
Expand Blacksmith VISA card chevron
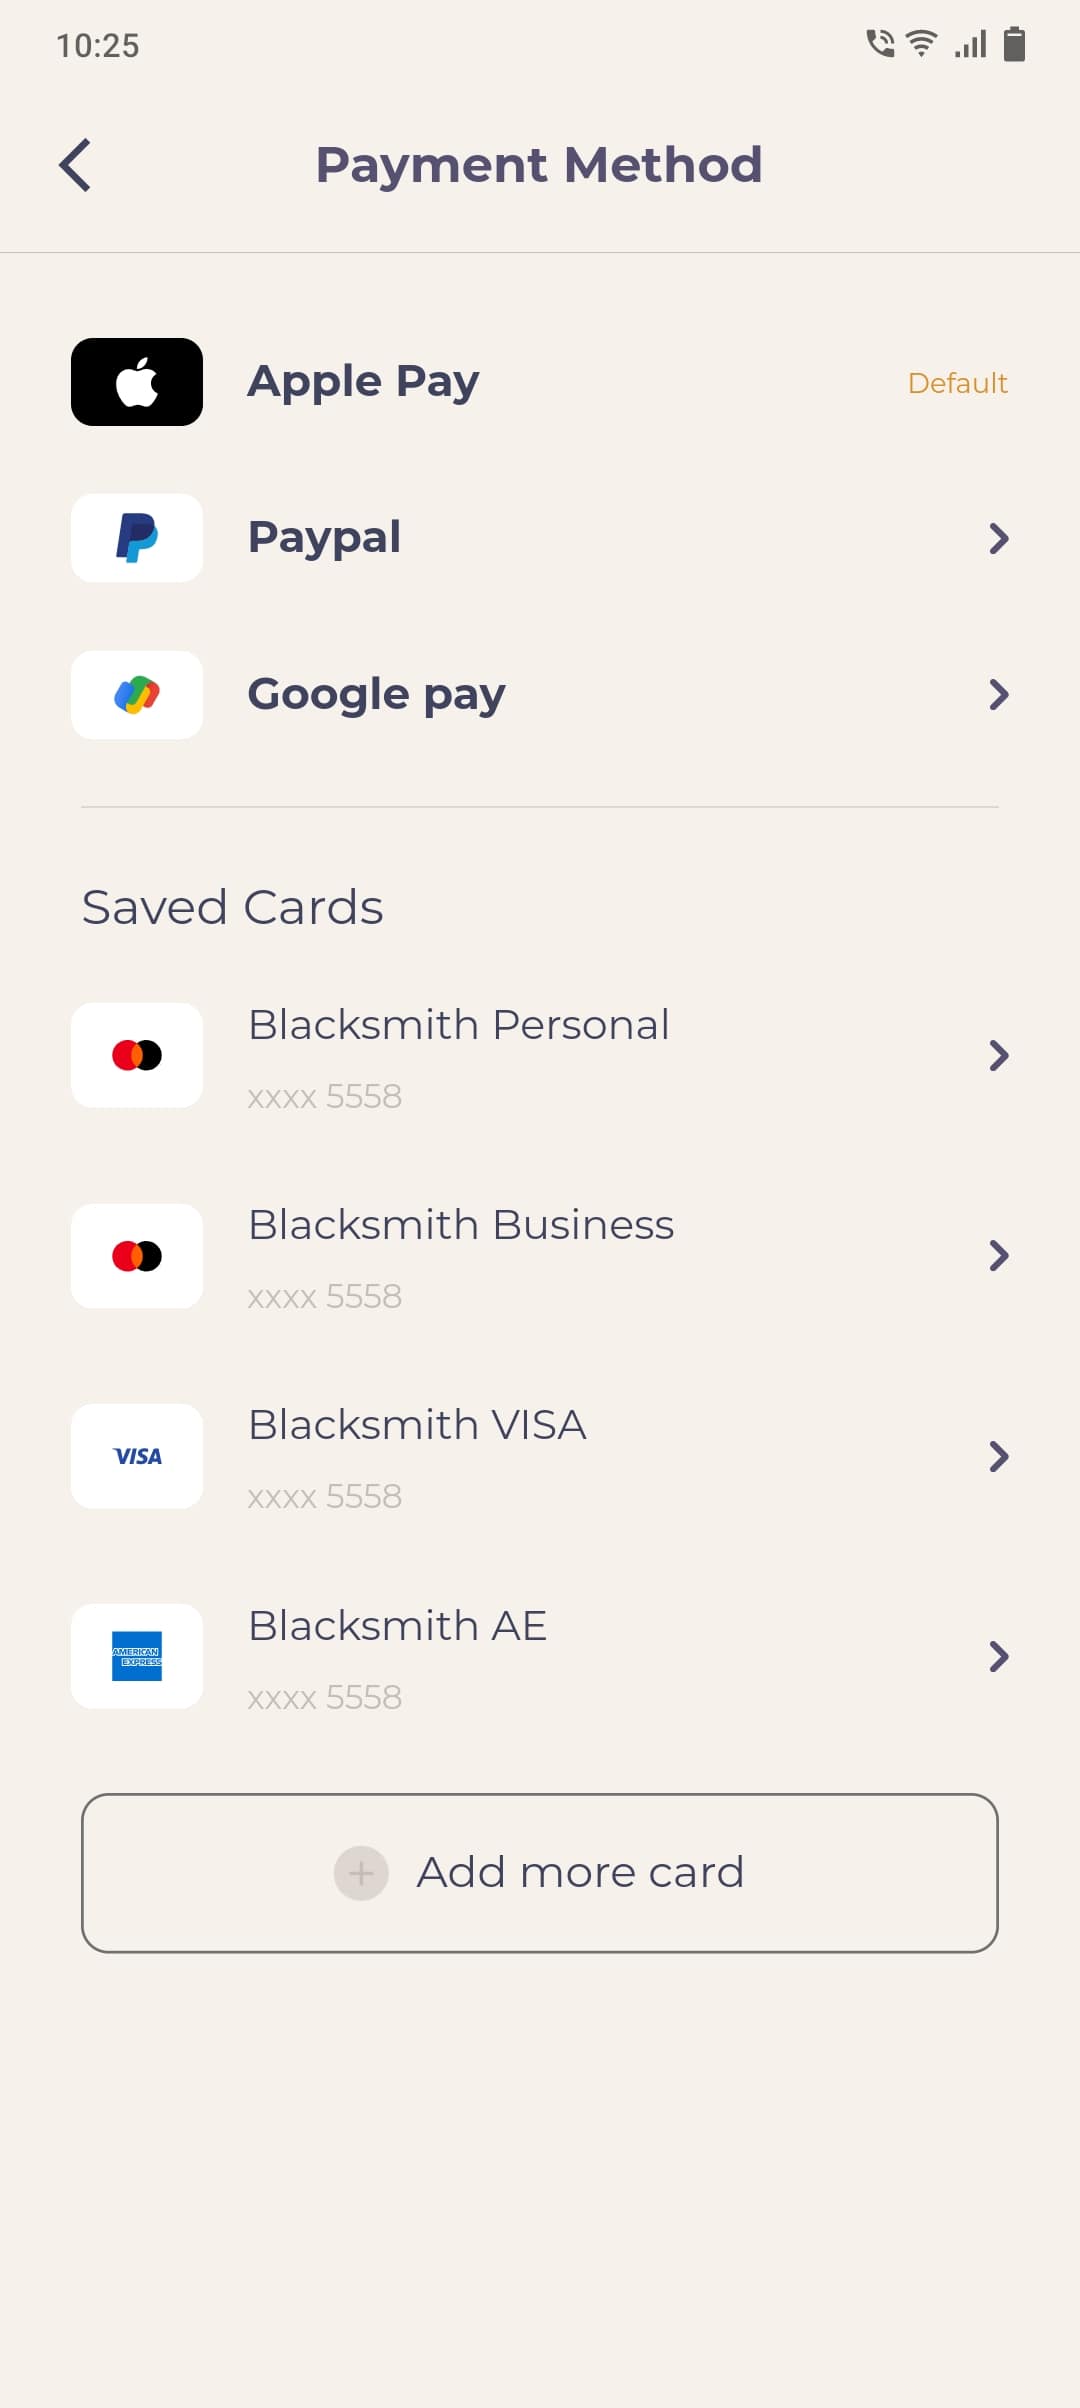[x=998, y=1456]
